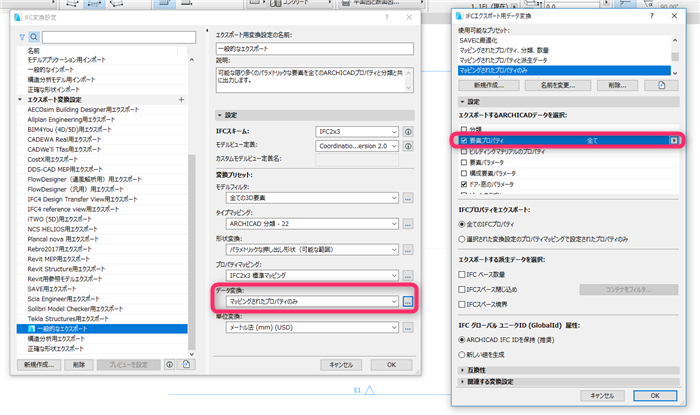This screenshot has height=415, width=700.
Task: Select the 新しい値を生成 radio button
Action: [x=462, y=355]
